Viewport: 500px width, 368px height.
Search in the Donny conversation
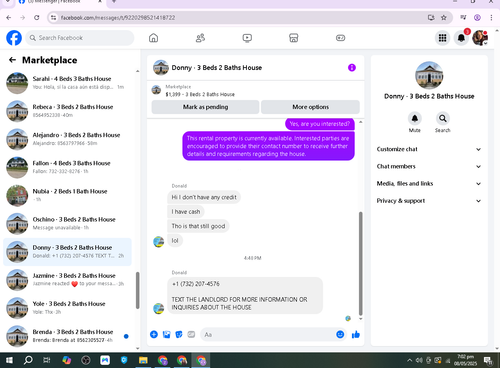(x=443, y=118)
